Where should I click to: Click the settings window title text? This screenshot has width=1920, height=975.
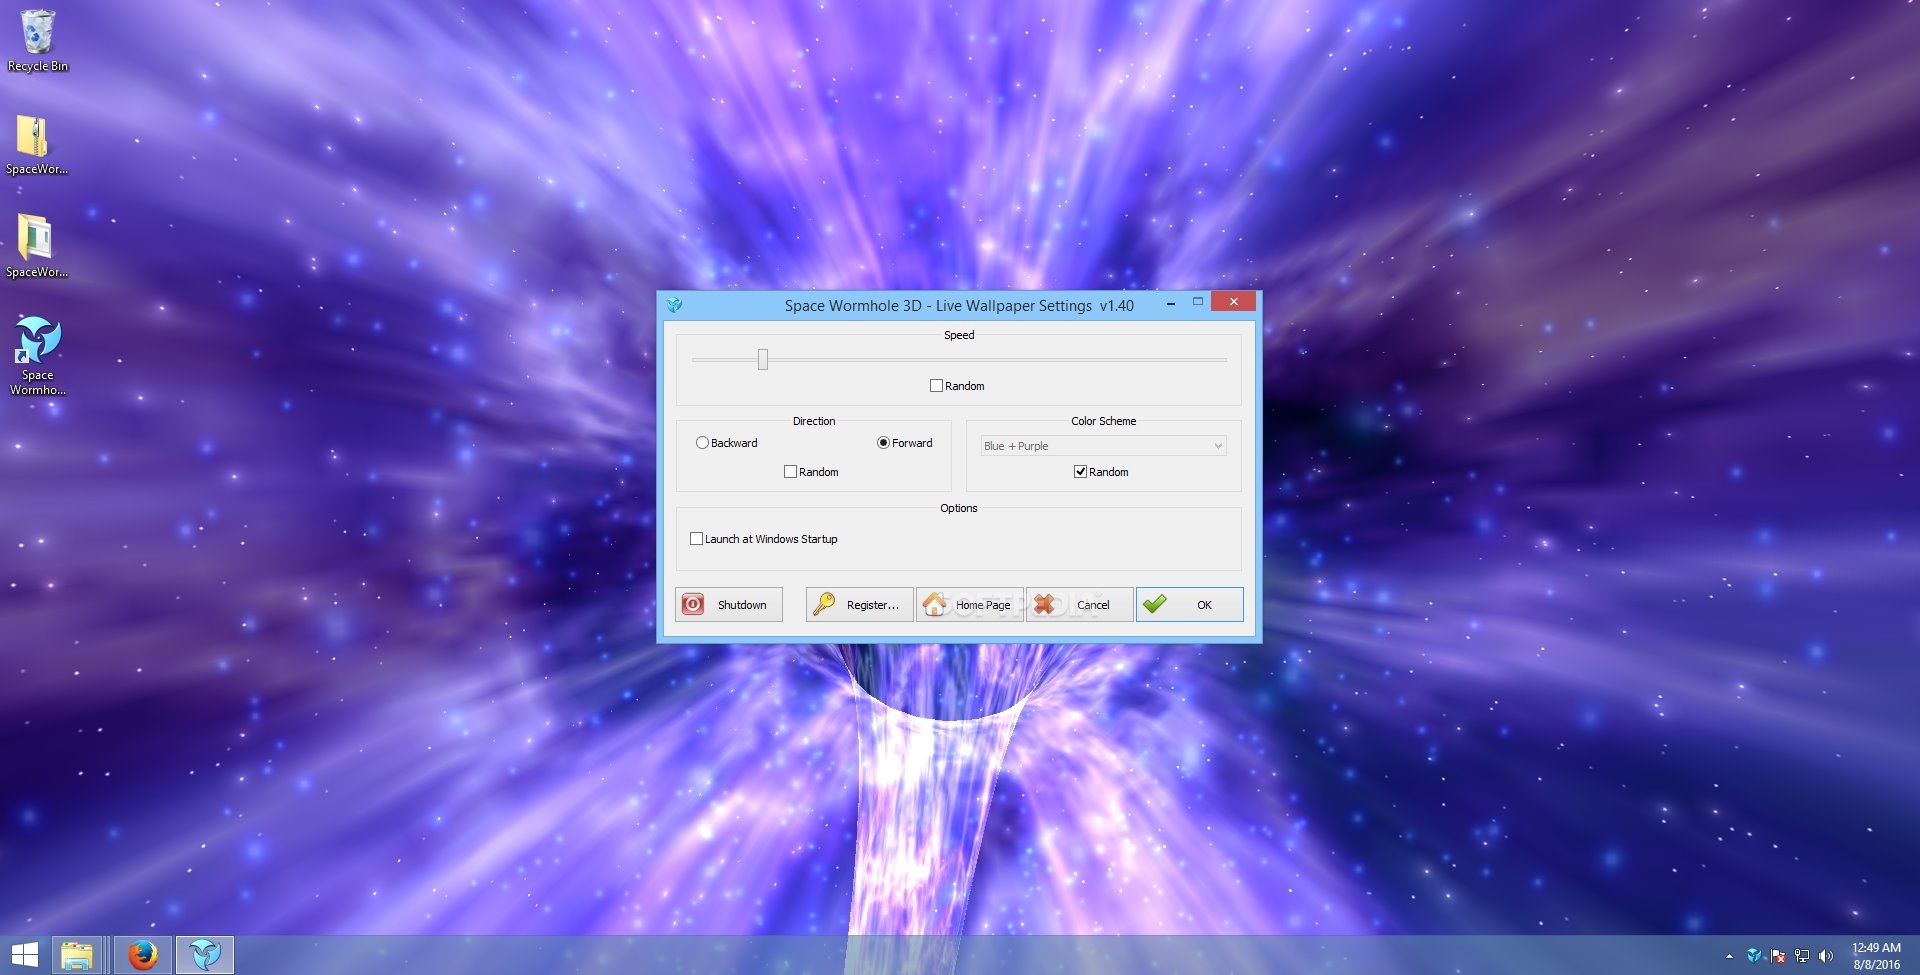959,306
